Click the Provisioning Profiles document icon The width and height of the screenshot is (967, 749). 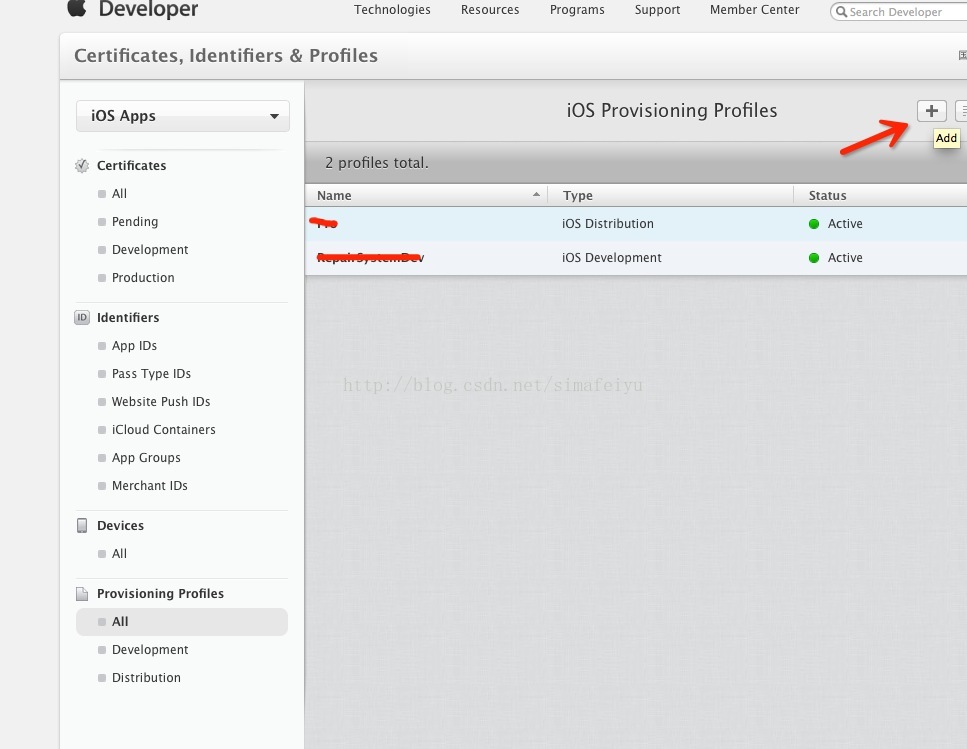point(81,594)
